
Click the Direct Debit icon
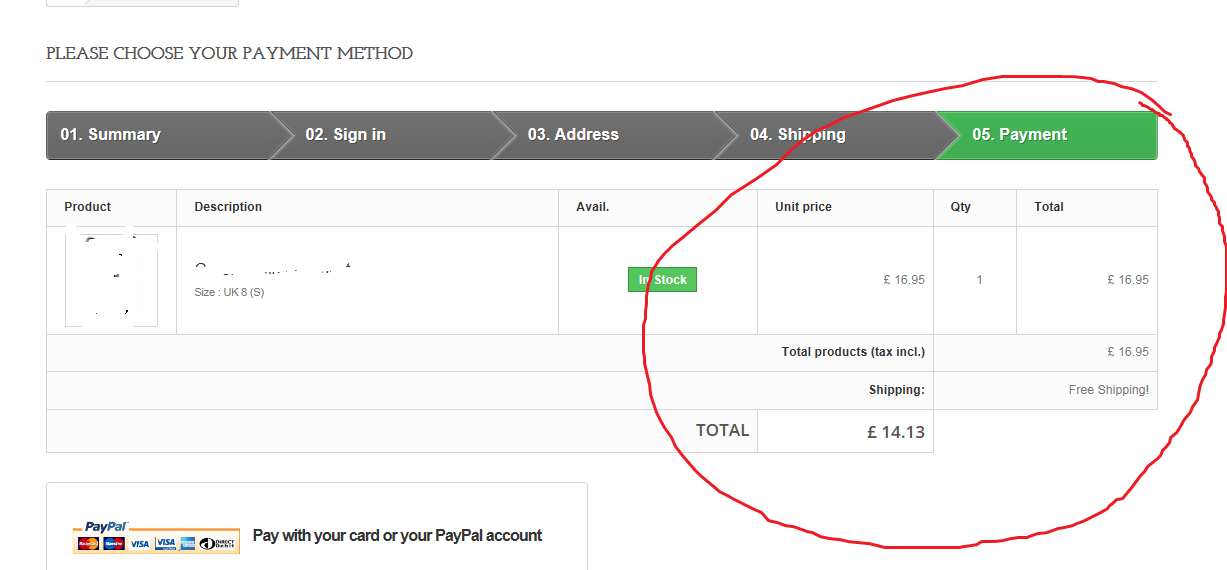point(218,543)
